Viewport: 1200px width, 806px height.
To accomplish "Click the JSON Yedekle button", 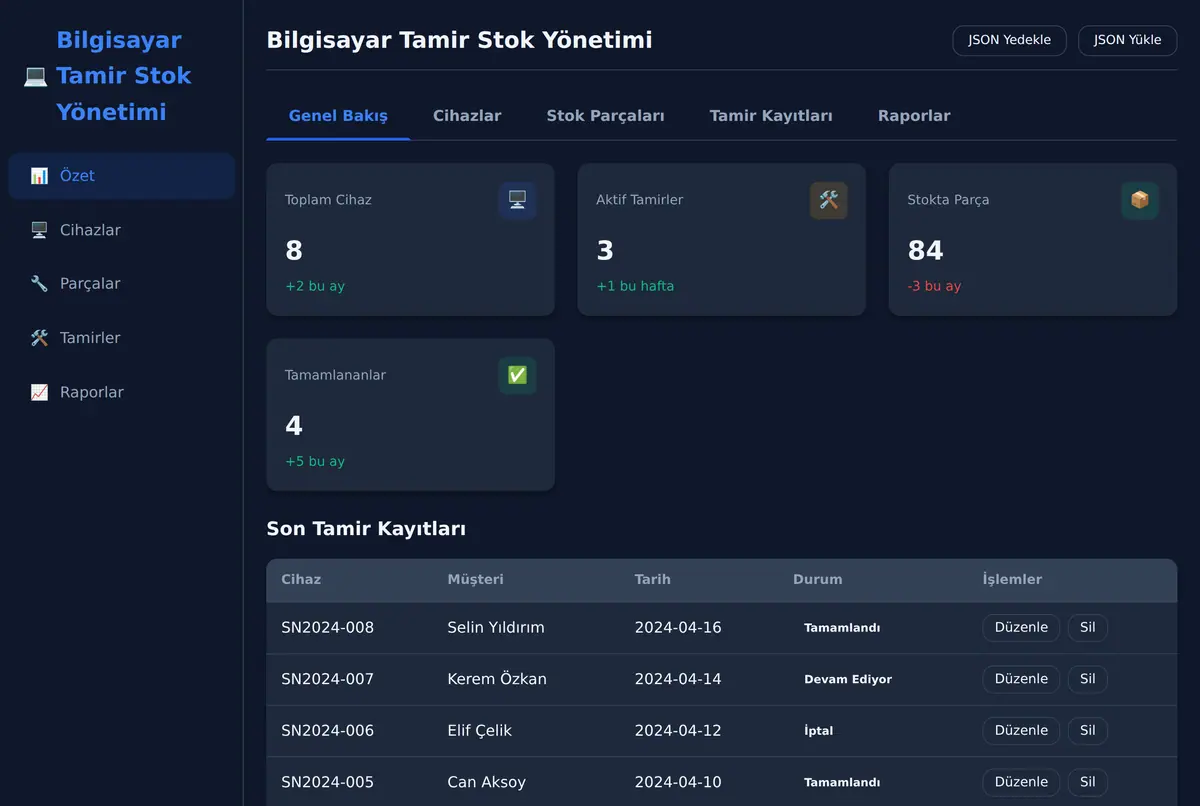I will tap(1009, 40).
